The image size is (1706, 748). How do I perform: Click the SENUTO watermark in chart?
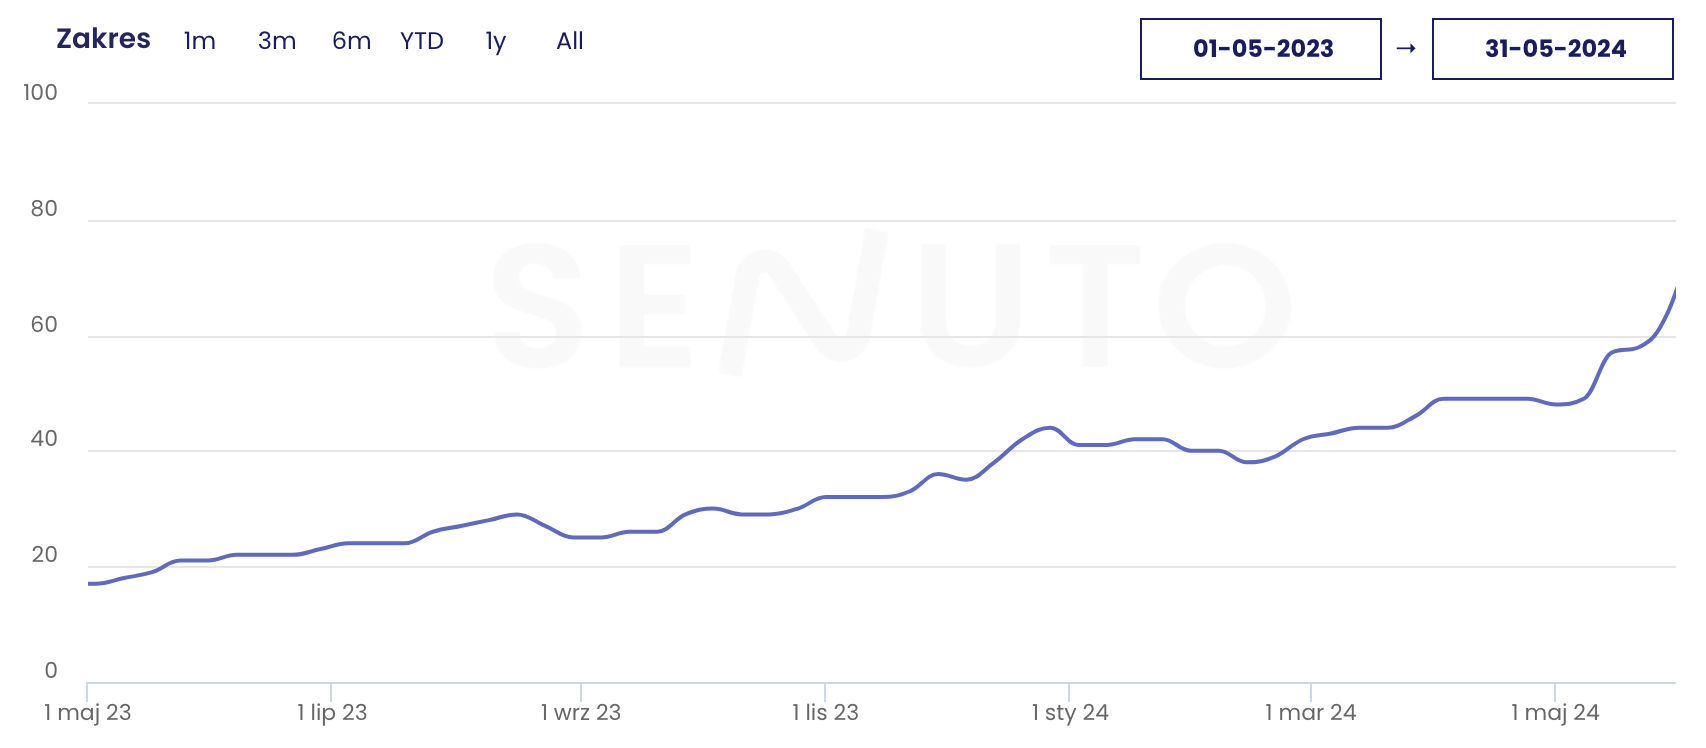[x=890, y=303]
